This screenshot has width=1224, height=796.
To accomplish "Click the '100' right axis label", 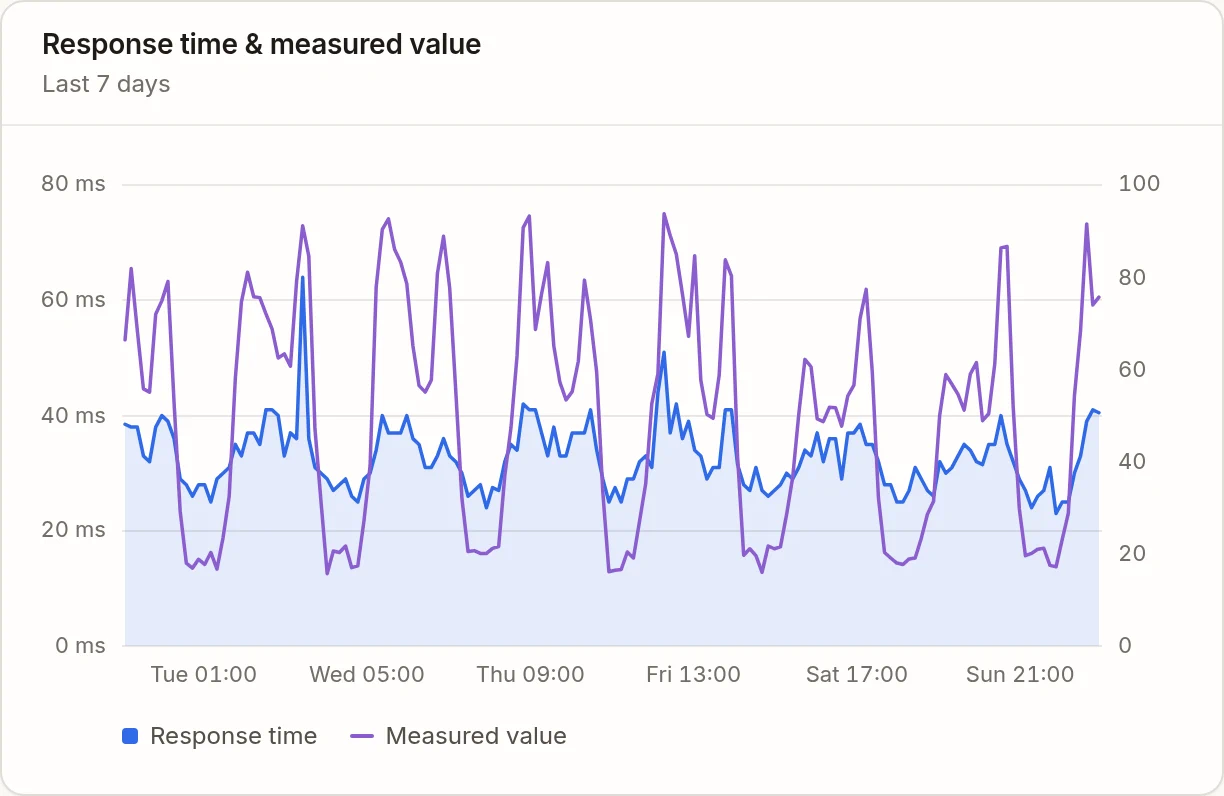I will 1140,184.
